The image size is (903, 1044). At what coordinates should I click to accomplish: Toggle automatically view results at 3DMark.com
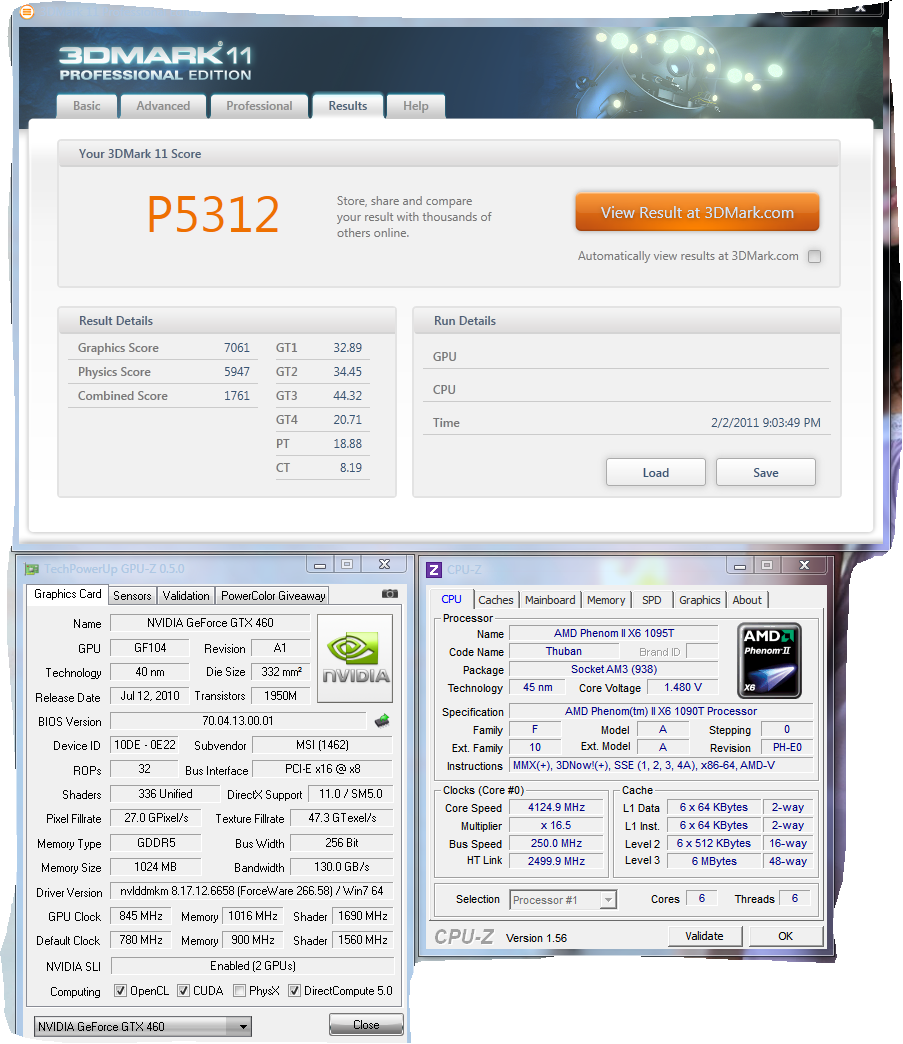coord(814,256)
